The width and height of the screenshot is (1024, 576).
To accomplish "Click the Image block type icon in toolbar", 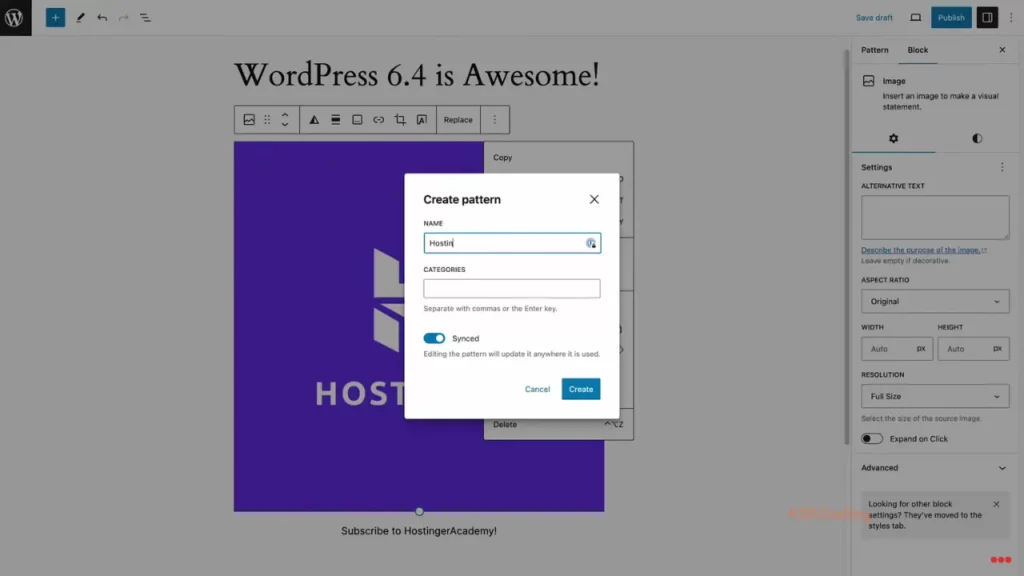I will point(249,120).
